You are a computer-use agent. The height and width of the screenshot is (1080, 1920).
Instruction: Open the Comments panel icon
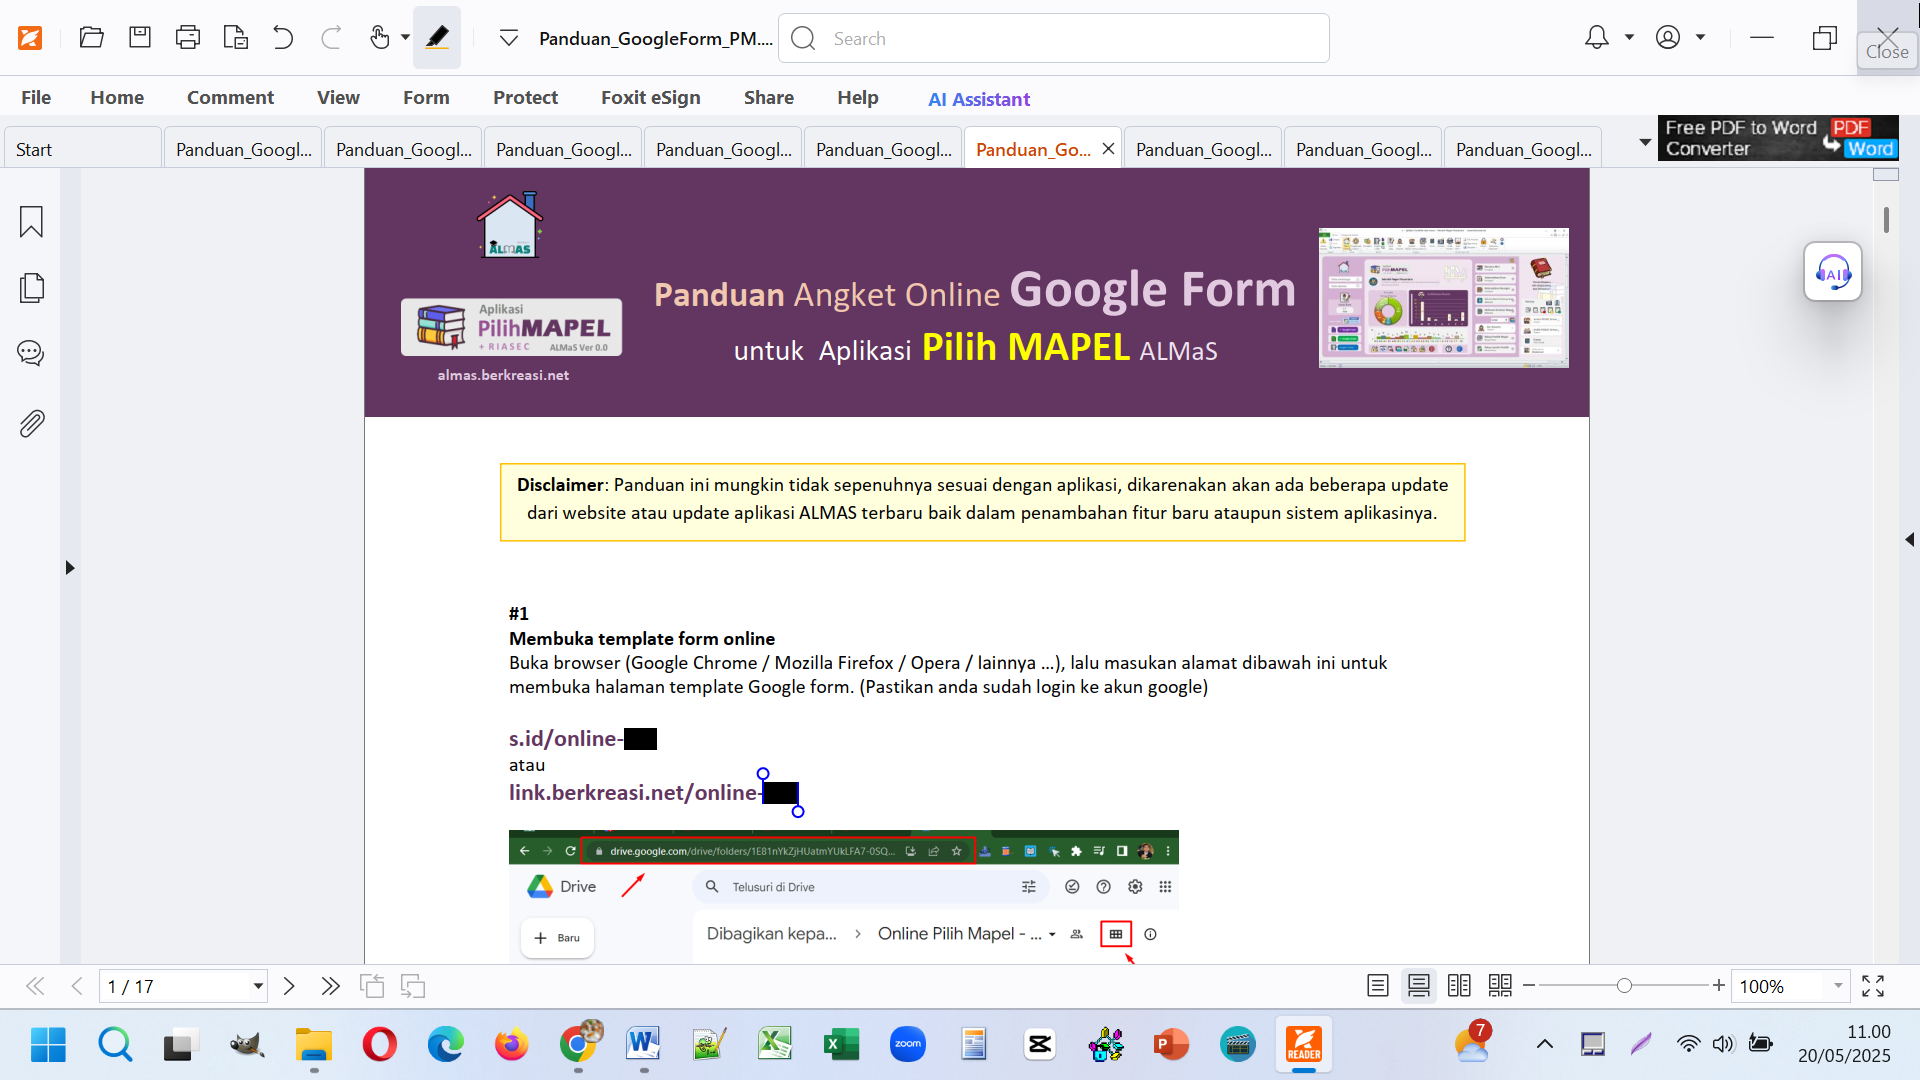tap(31, 353)
